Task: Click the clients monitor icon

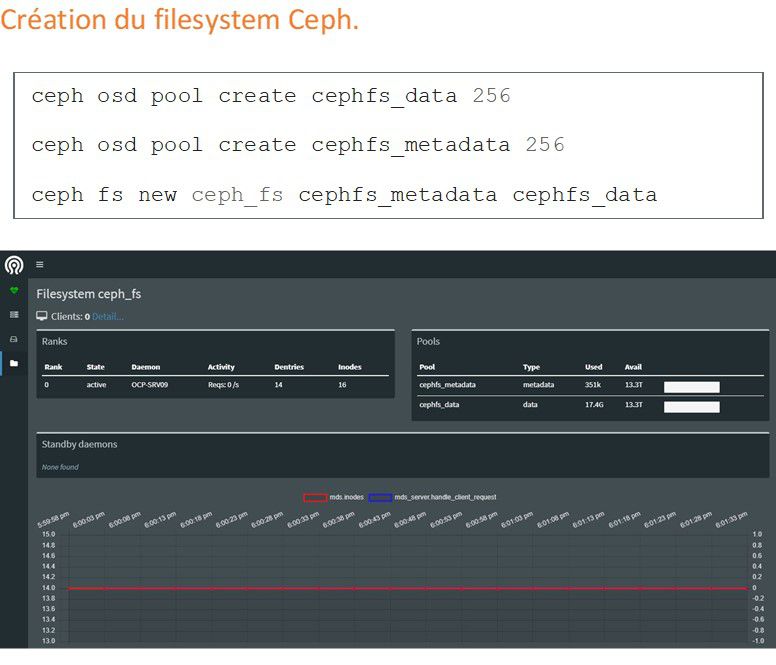Action: click(42, 316)
